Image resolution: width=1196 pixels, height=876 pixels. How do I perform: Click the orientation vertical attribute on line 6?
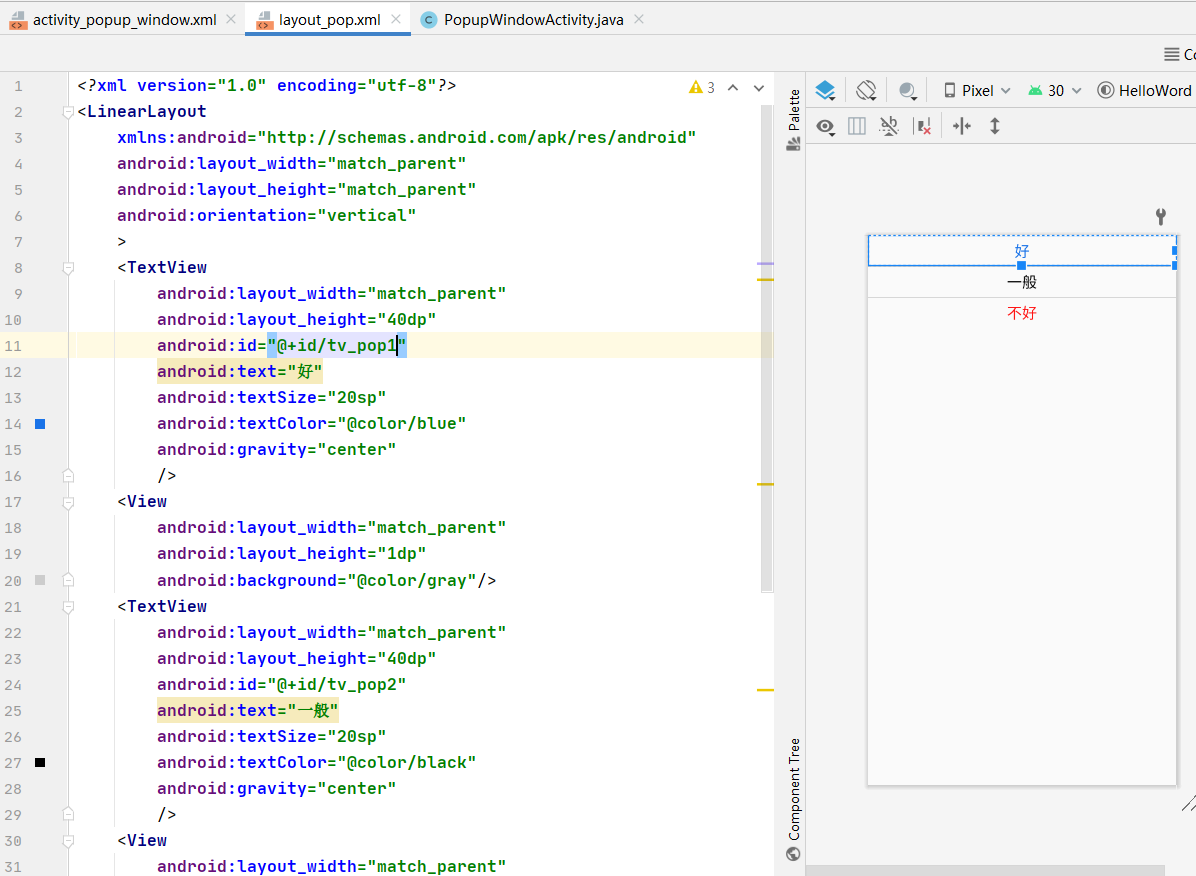(x=266, y=215)
